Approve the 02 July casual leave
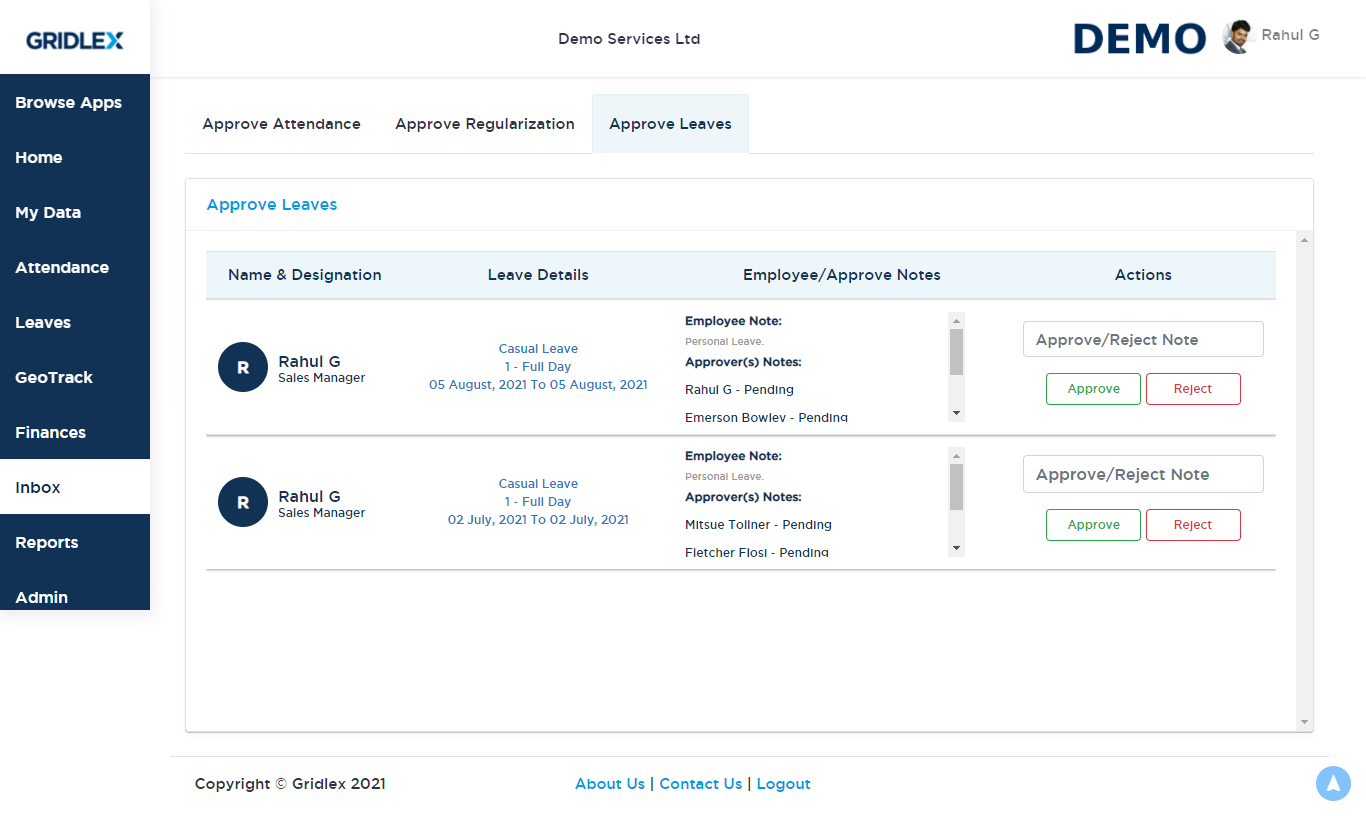The image size is (1366, 816). click(x=1093, y=524)
